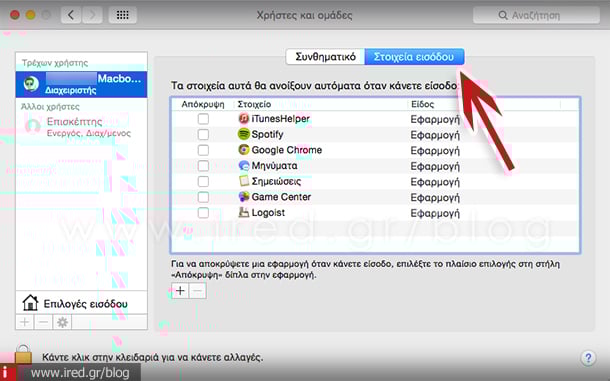The image size is (610, 381).
Task: Select the Στοιχεία εισόδου tab
Action: 414,57
